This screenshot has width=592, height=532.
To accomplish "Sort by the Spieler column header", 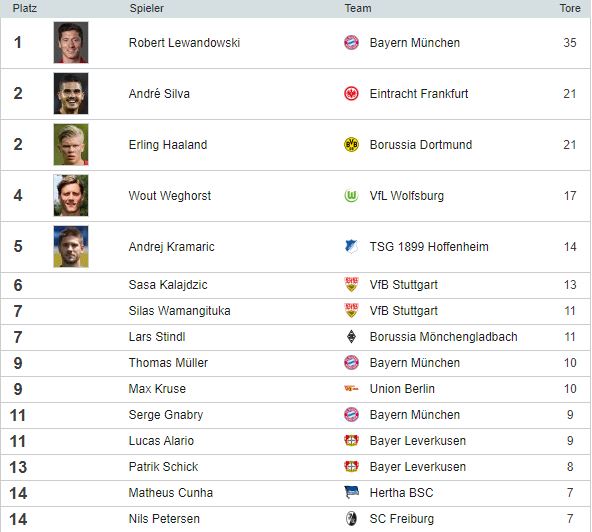I will [146, 8].
